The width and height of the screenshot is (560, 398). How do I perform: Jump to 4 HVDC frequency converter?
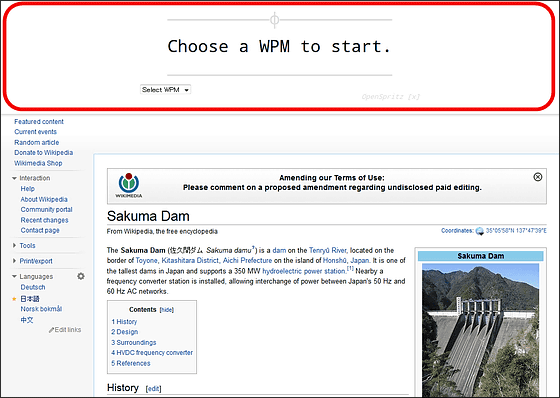[x=152, y=353]
